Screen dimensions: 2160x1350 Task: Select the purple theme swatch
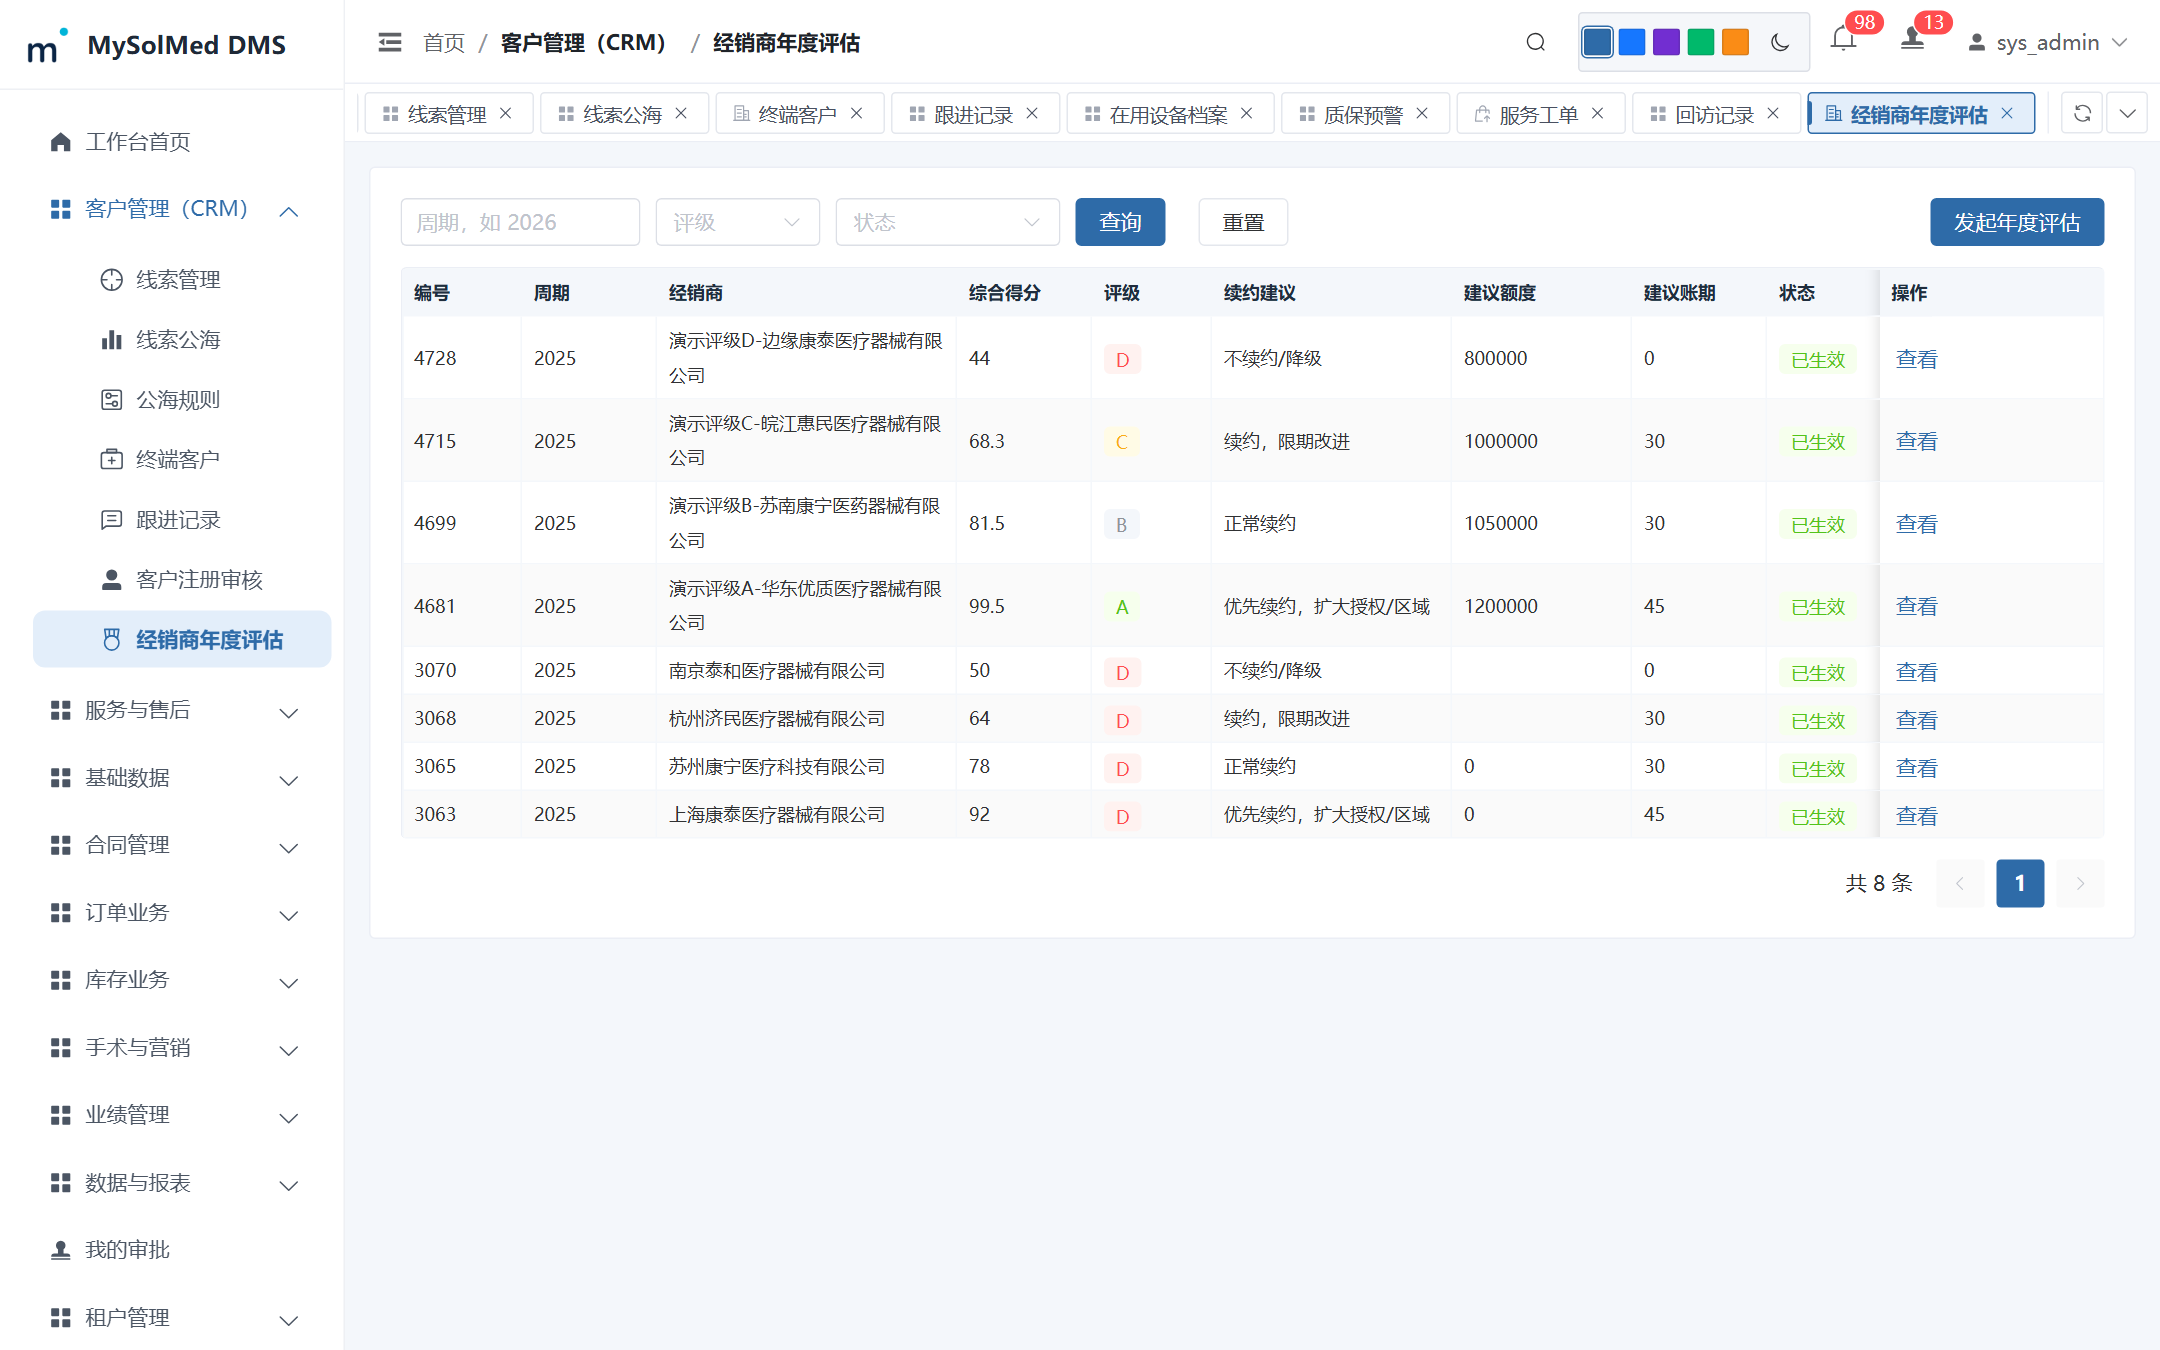pyautogui.click(x=1666, y=42)
